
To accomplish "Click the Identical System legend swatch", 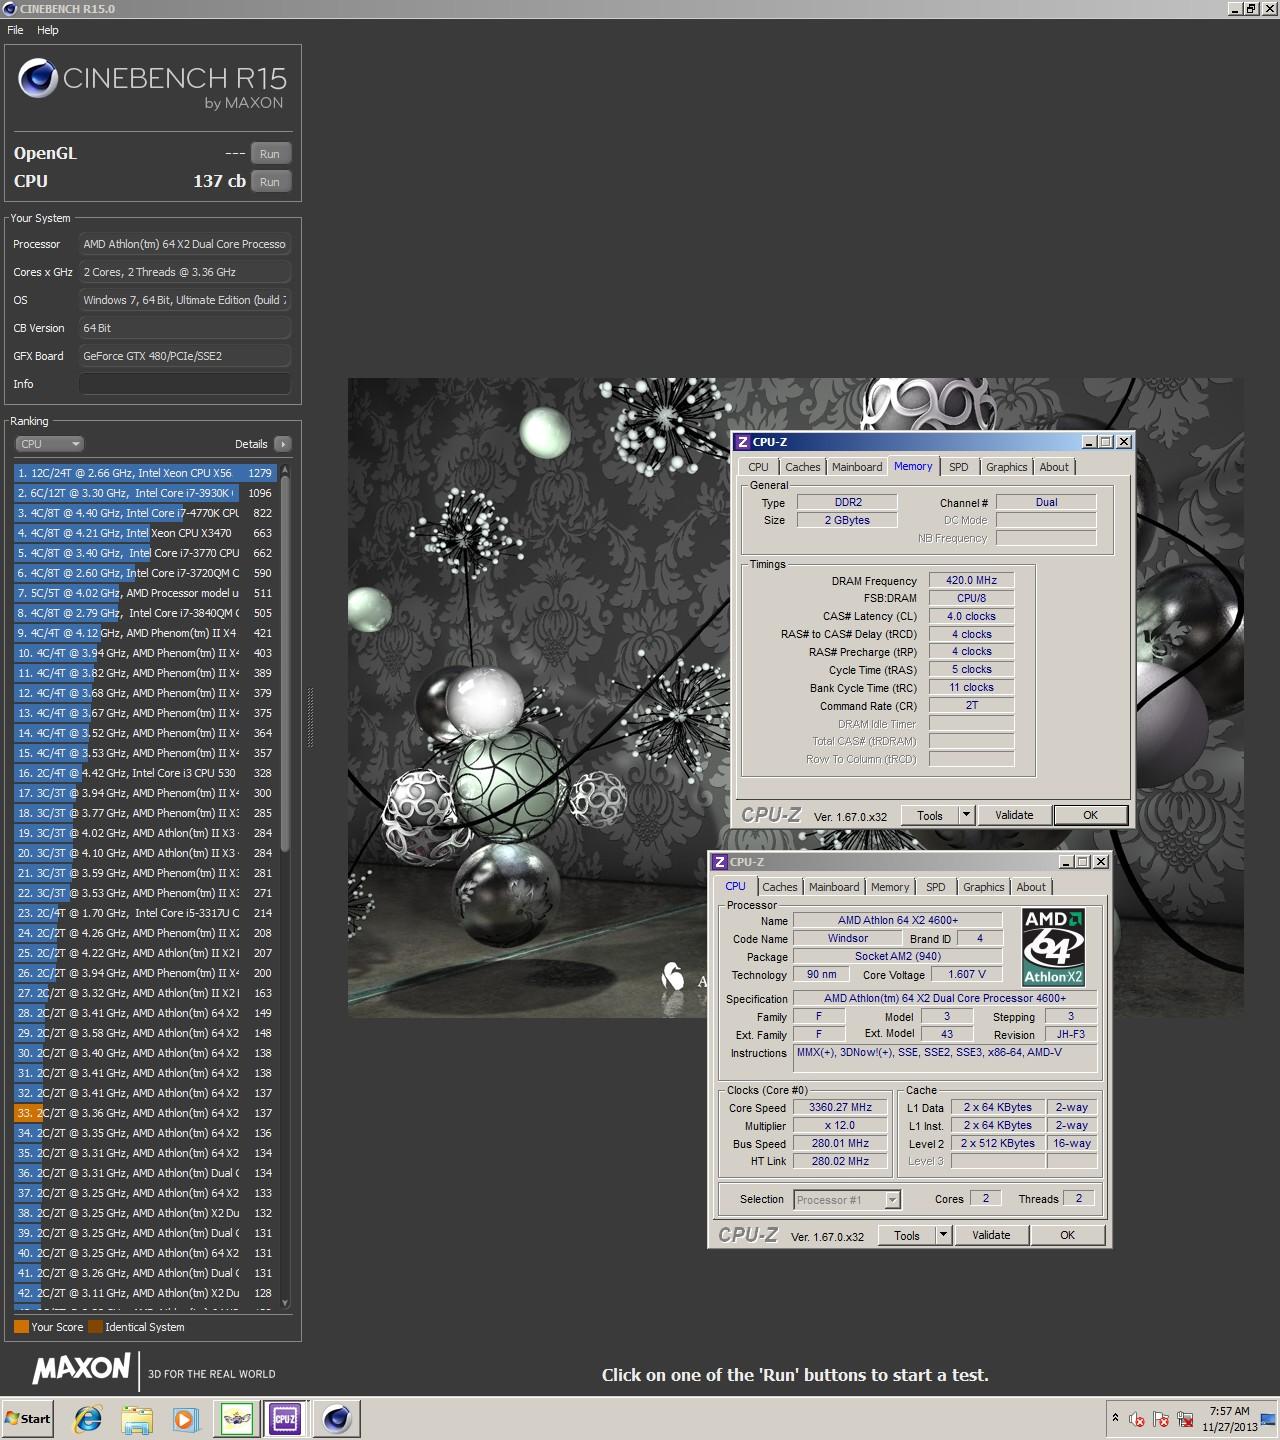I will pyautogui.click(x=95, y=1327).
